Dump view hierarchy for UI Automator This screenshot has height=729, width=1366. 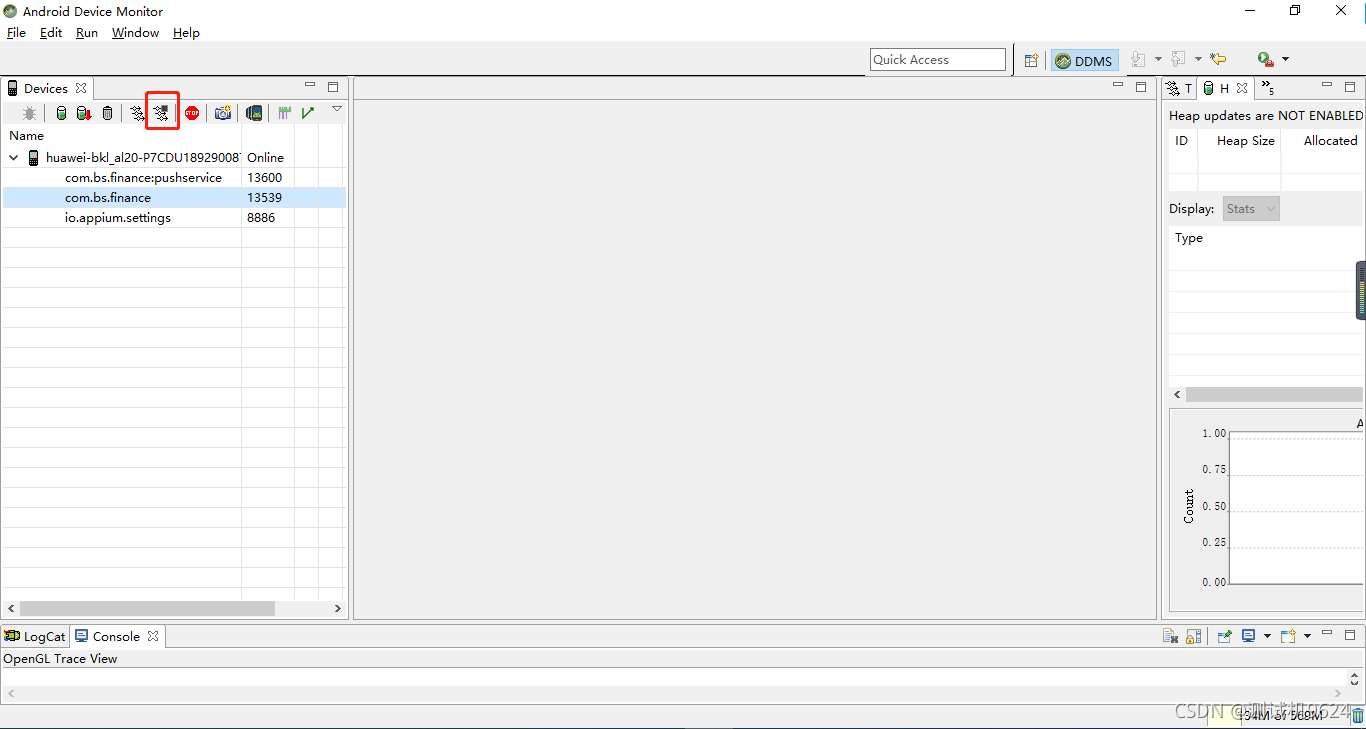(254, 113)
